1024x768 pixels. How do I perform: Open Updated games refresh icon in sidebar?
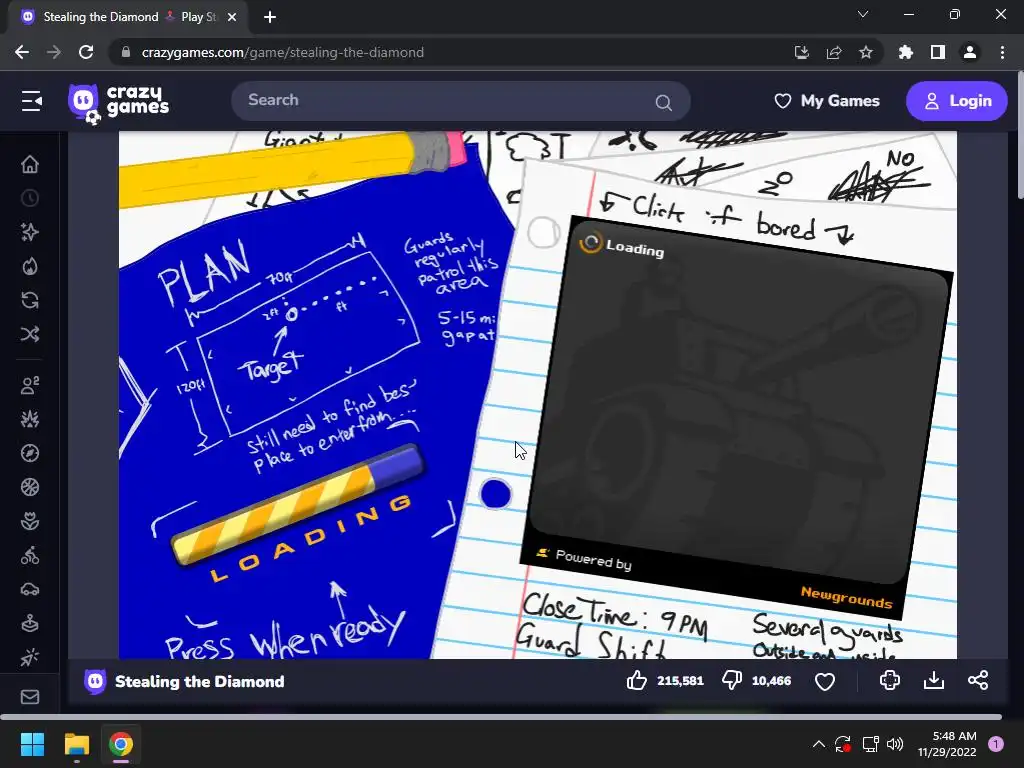point(30,300)
